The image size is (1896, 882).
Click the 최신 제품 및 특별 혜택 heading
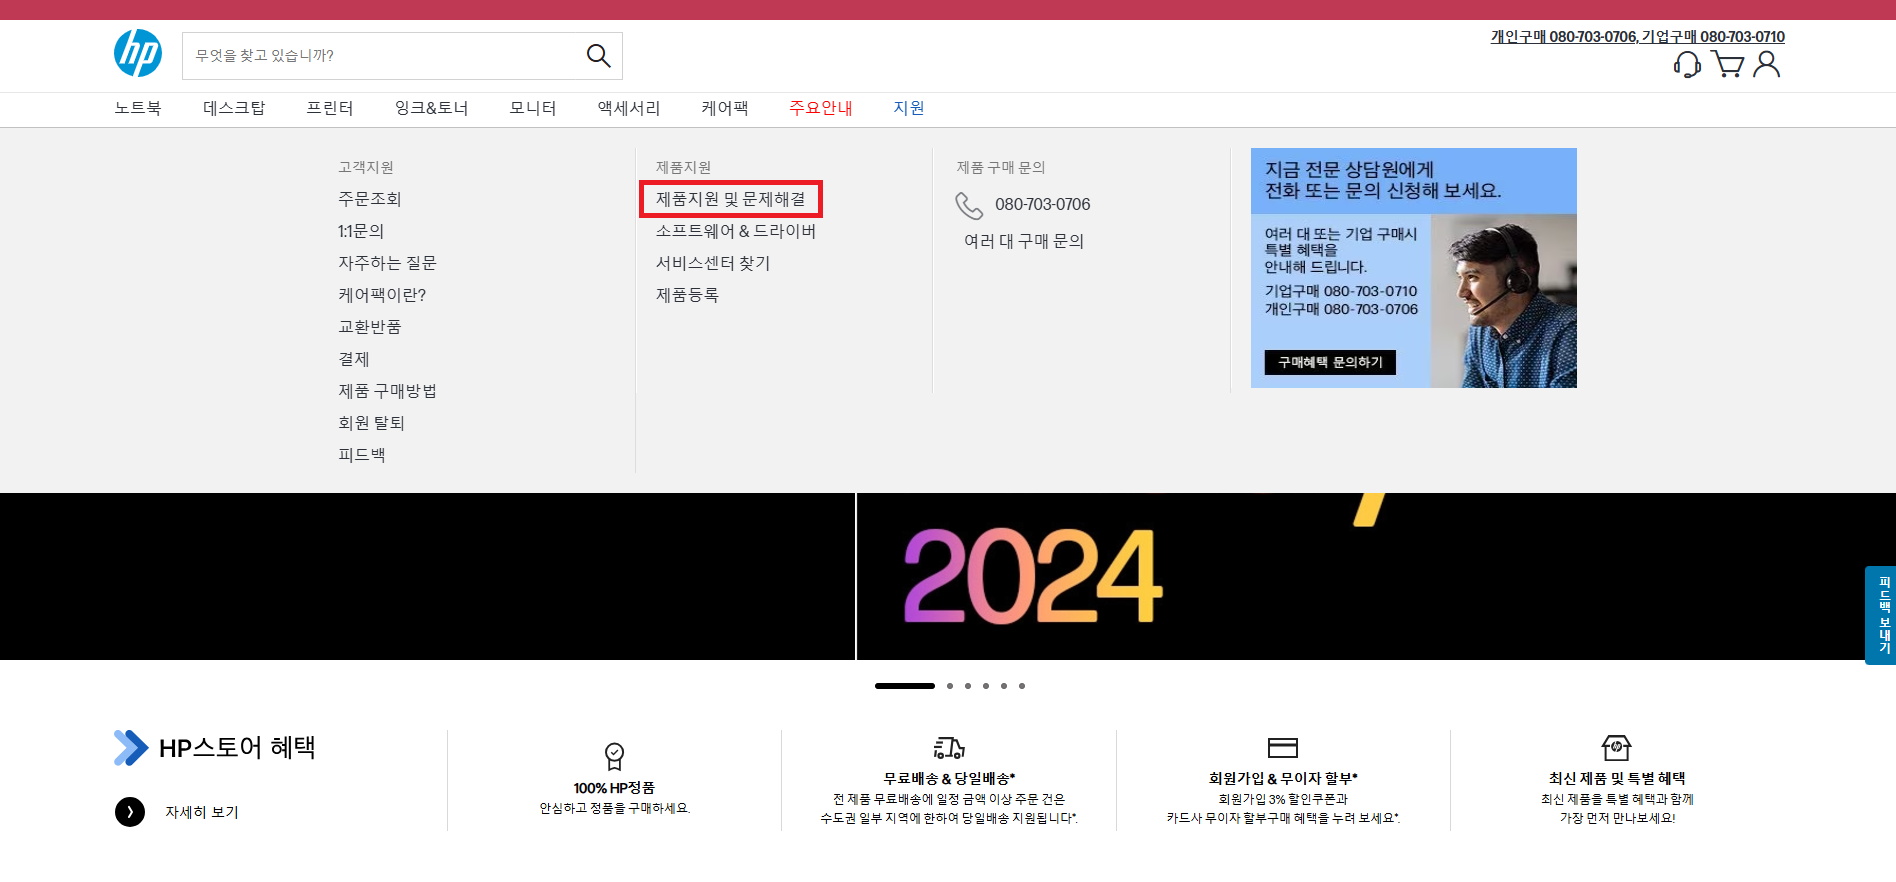1617,778
